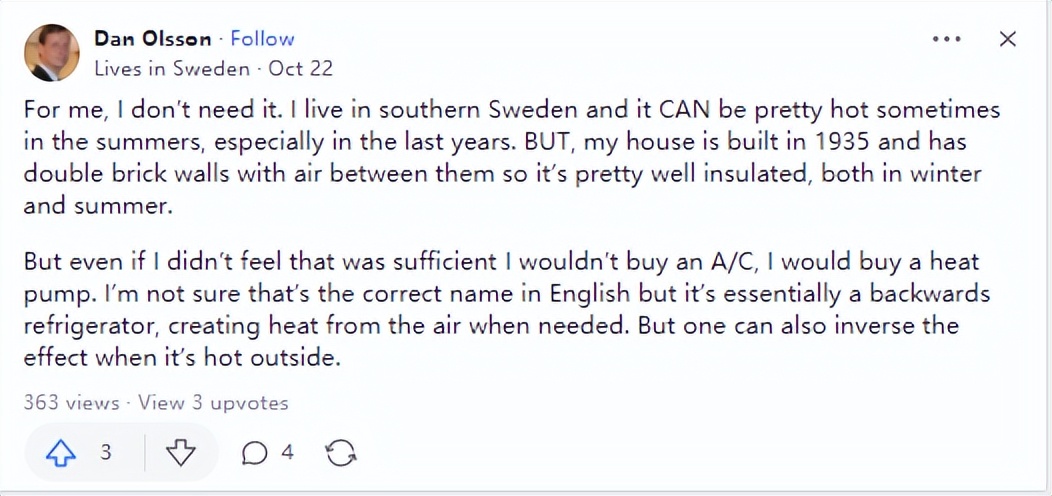Screen dimensions: 1052x496
Task: Upvote Dan Olsson's answer
Action: pyautogui.click(x=62, y=453)
